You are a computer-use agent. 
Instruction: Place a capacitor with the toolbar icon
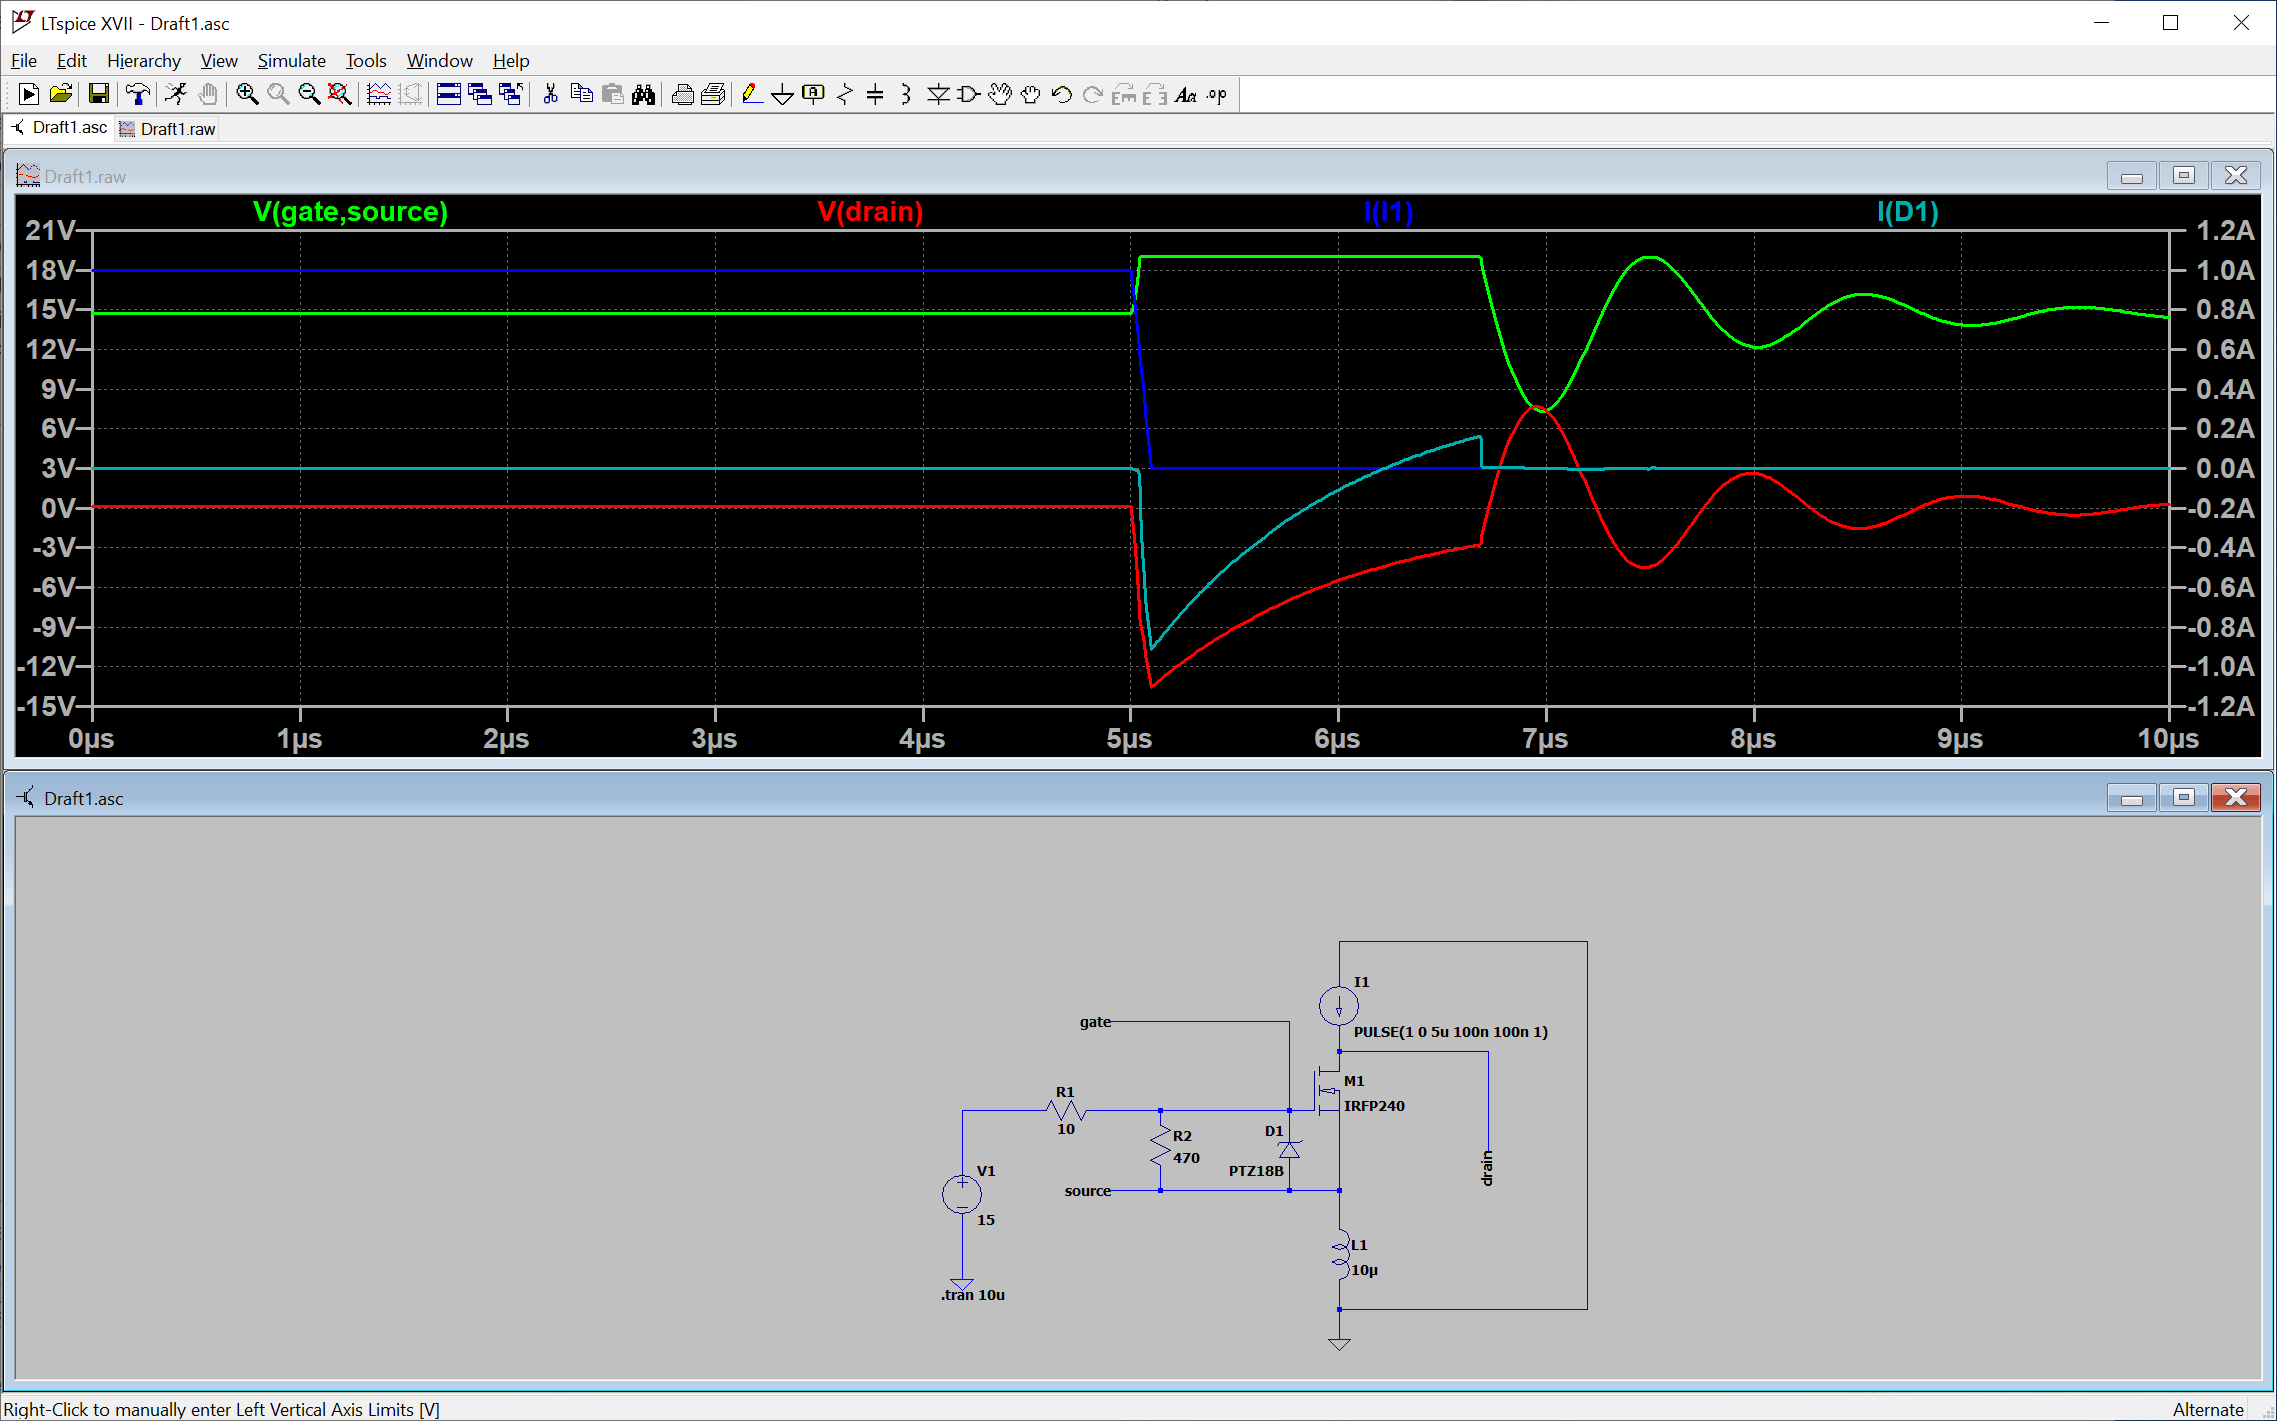(875, 94)
